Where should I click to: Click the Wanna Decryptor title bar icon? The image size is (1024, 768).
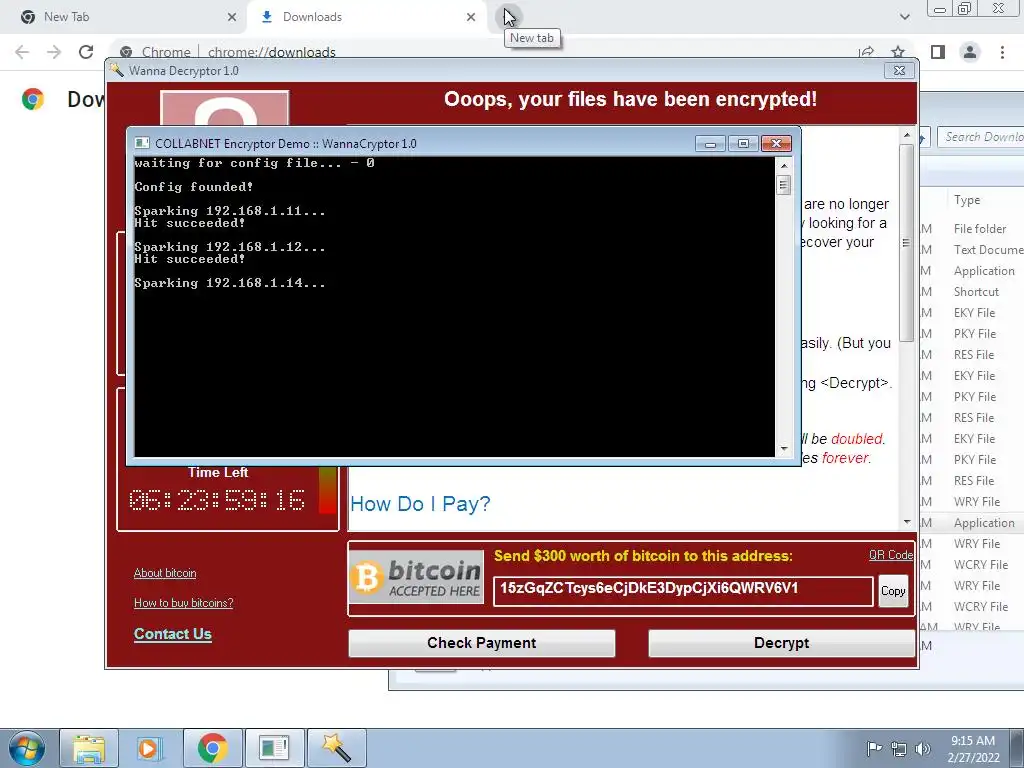click(117, 70)
